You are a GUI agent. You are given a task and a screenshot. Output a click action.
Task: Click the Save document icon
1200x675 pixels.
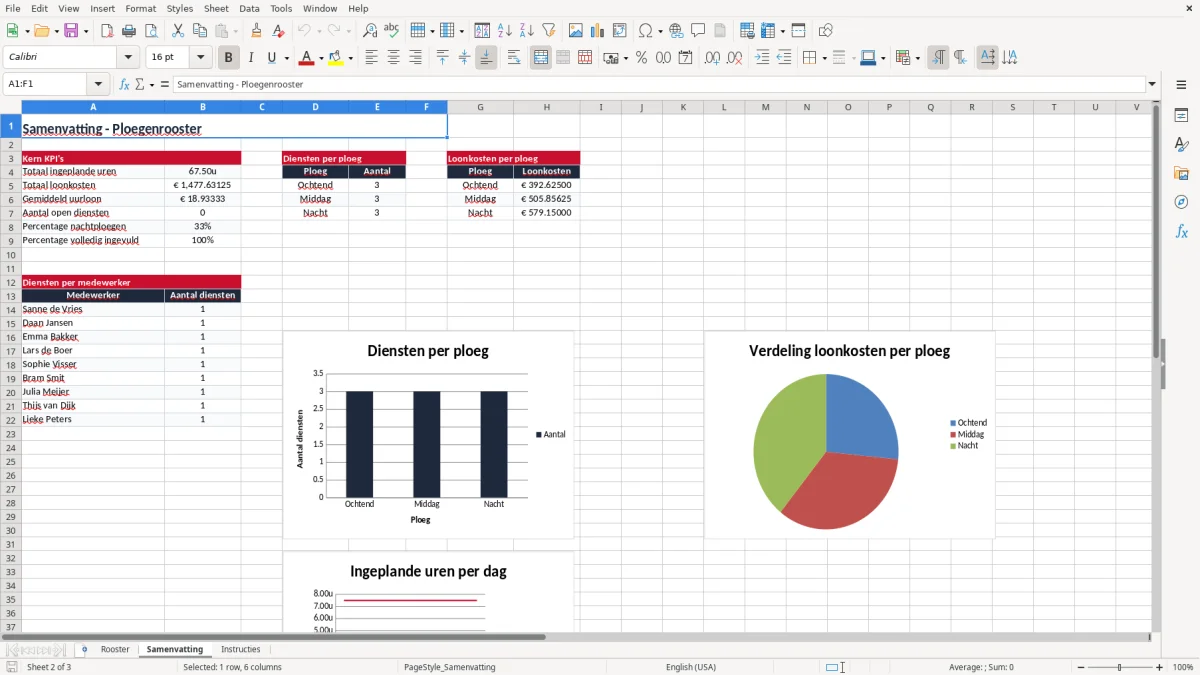point(71,31)
